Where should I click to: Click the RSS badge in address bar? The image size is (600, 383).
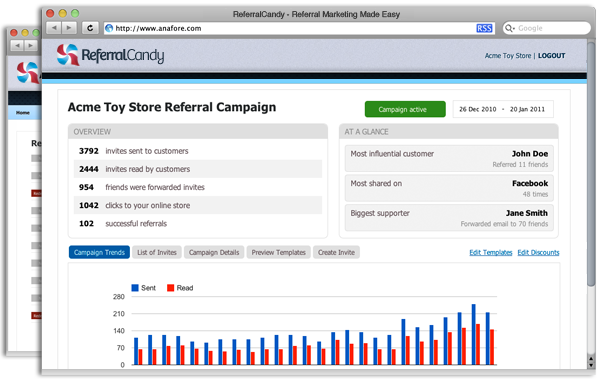tap(484, 28)
